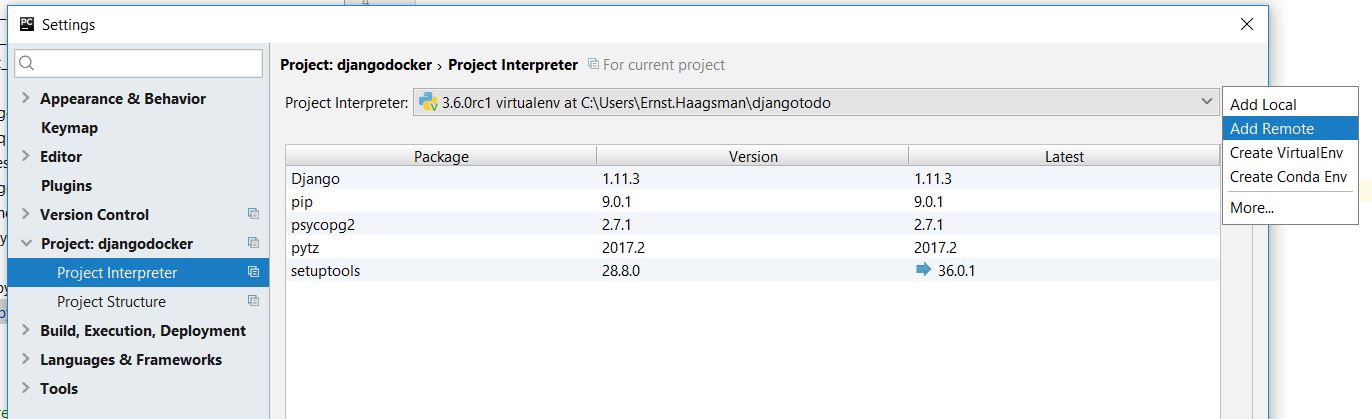
Task: Click the PyCharm icon in Settings title bar
Action: pos(27,23)
